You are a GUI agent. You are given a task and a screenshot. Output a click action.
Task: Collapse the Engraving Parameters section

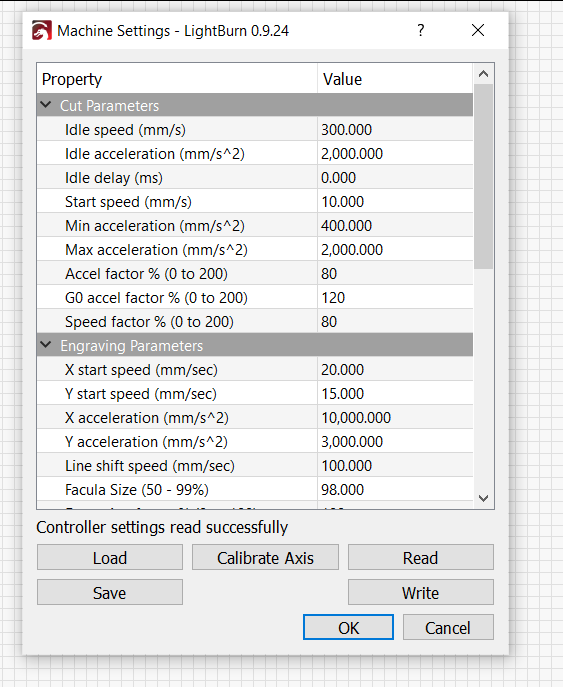[46, 345]
